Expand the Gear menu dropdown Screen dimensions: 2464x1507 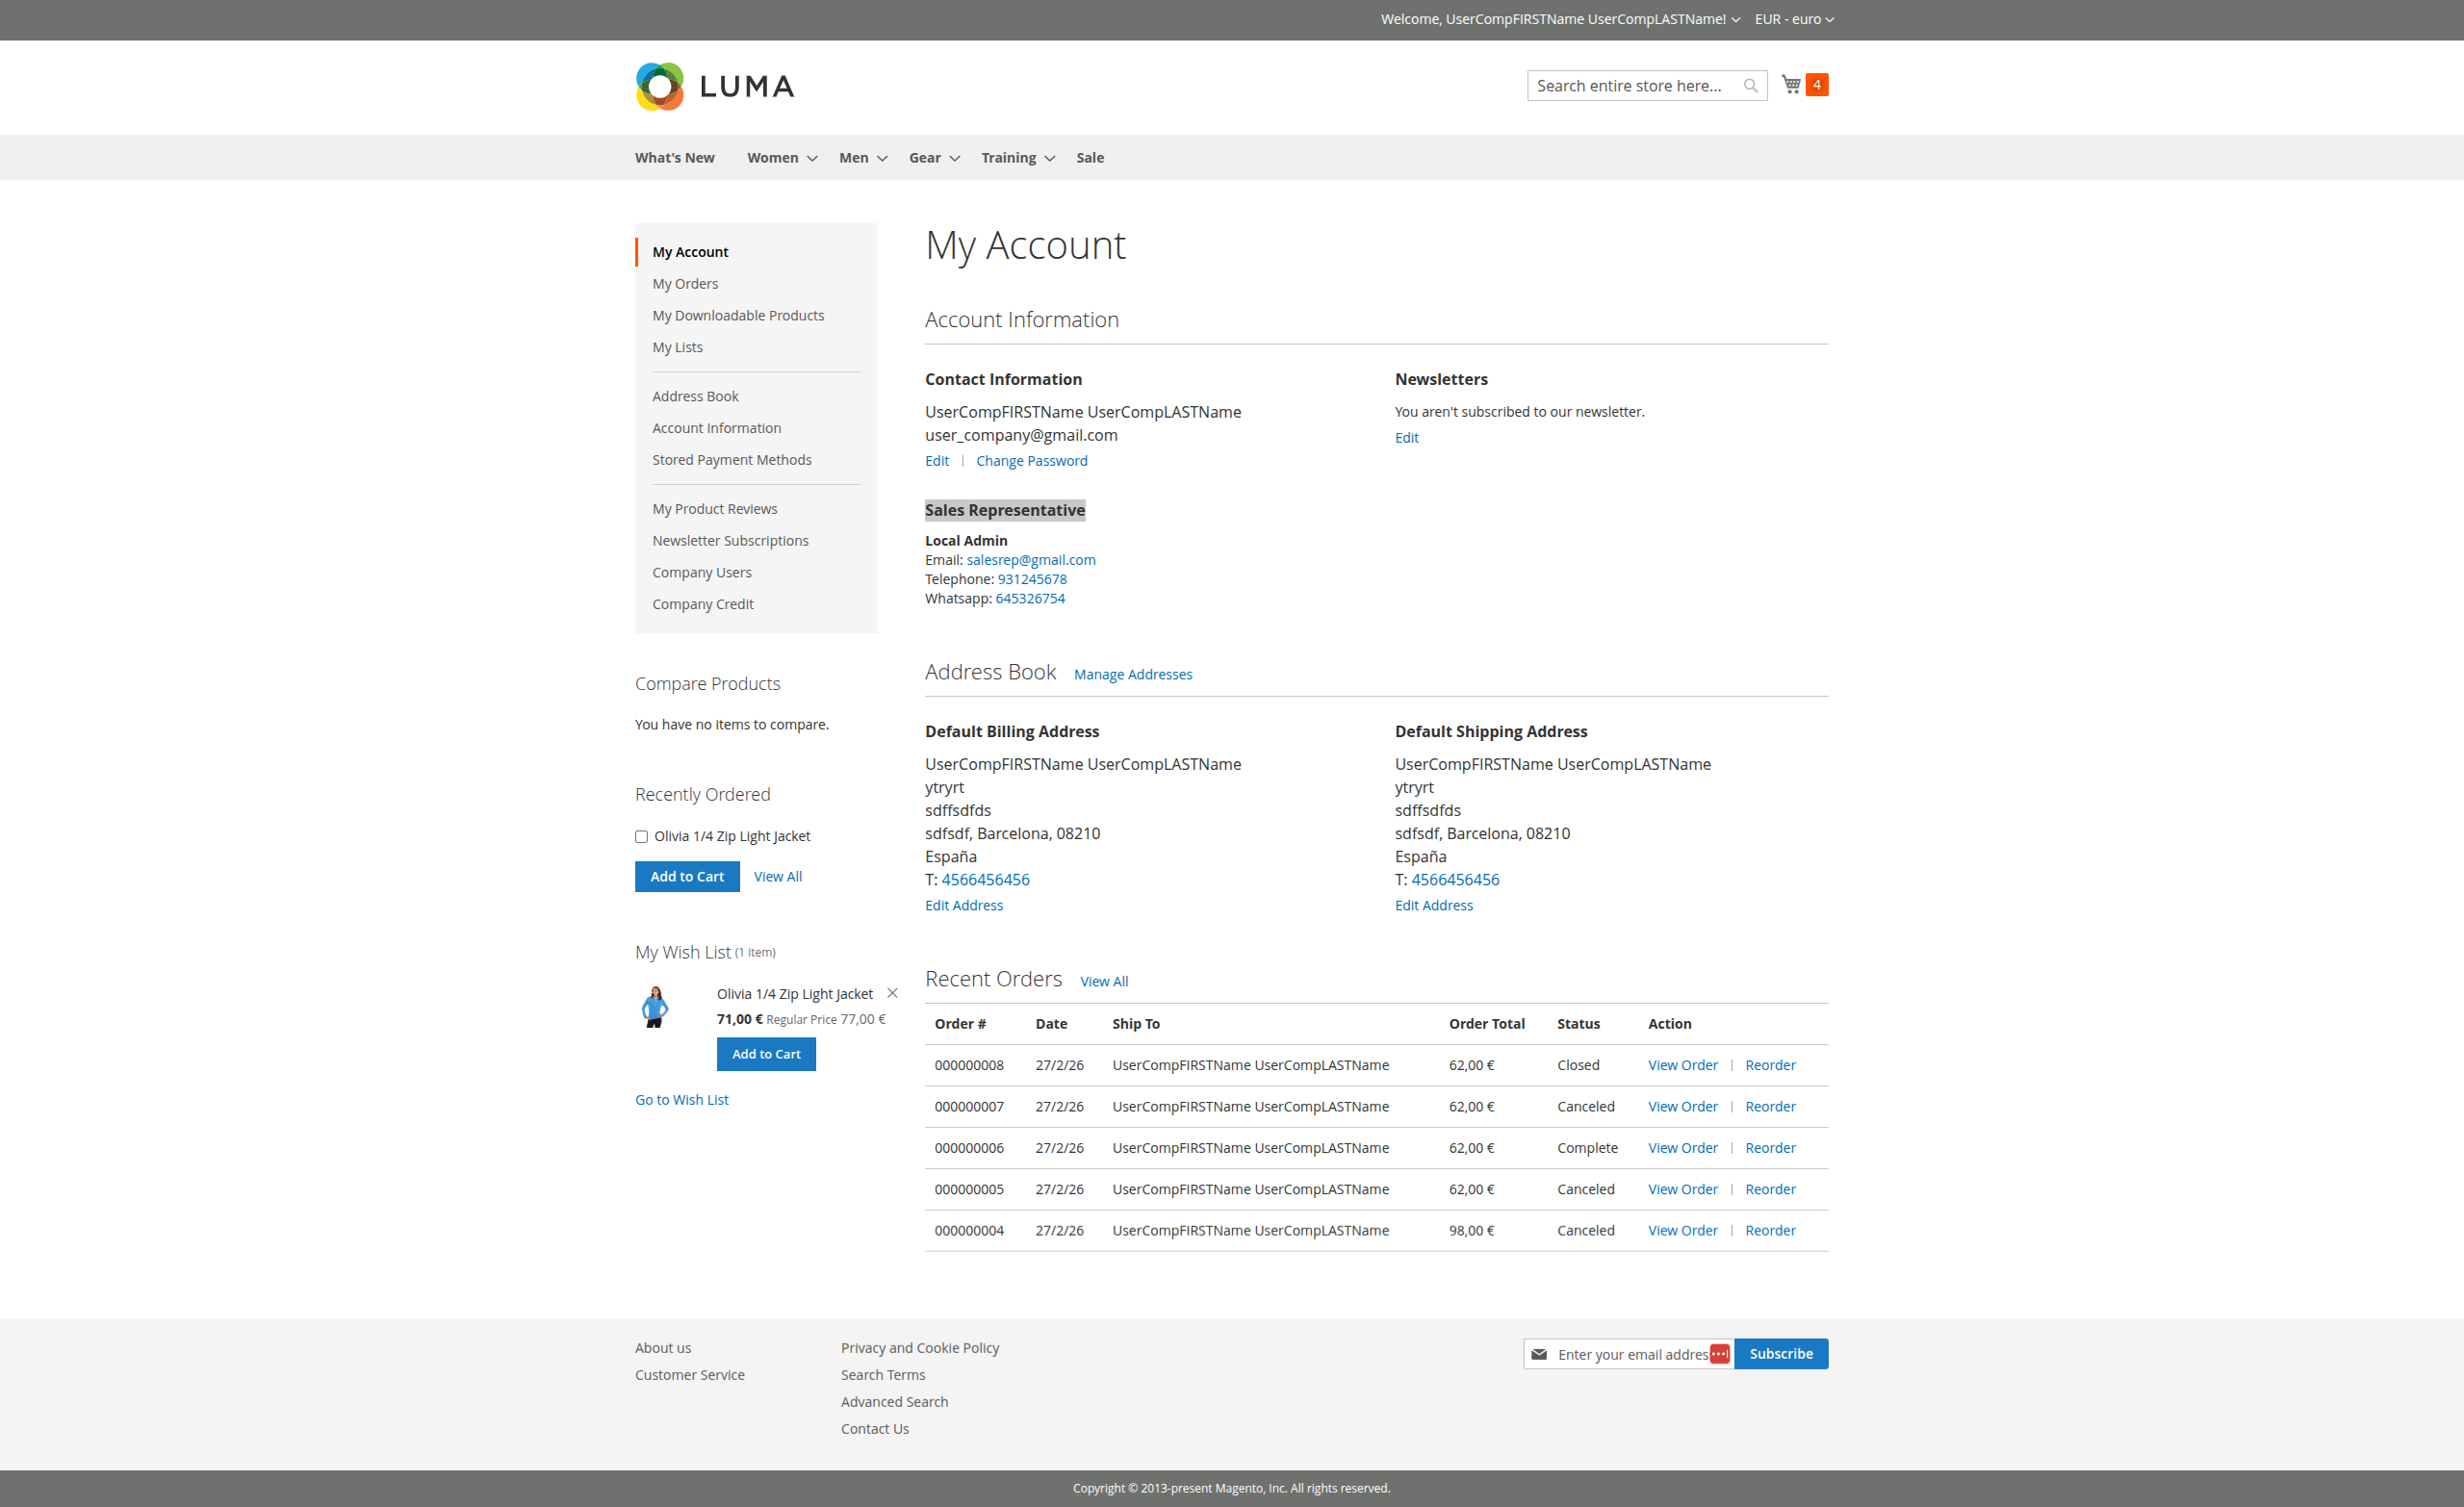932,157
